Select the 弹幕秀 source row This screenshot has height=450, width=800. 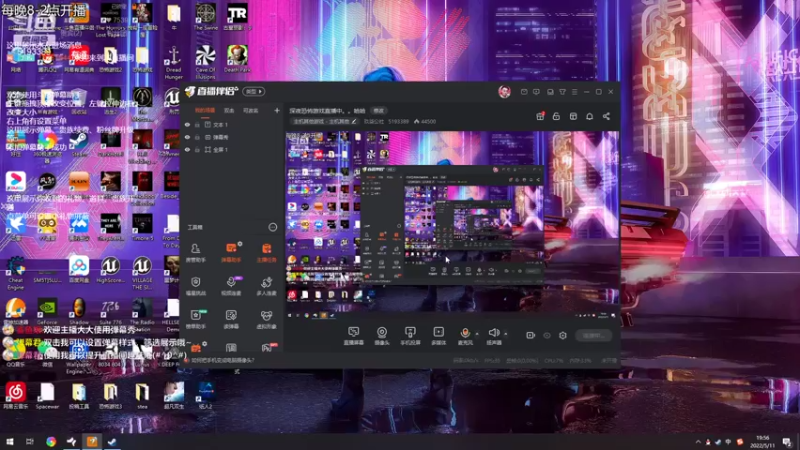pos(232,137)
